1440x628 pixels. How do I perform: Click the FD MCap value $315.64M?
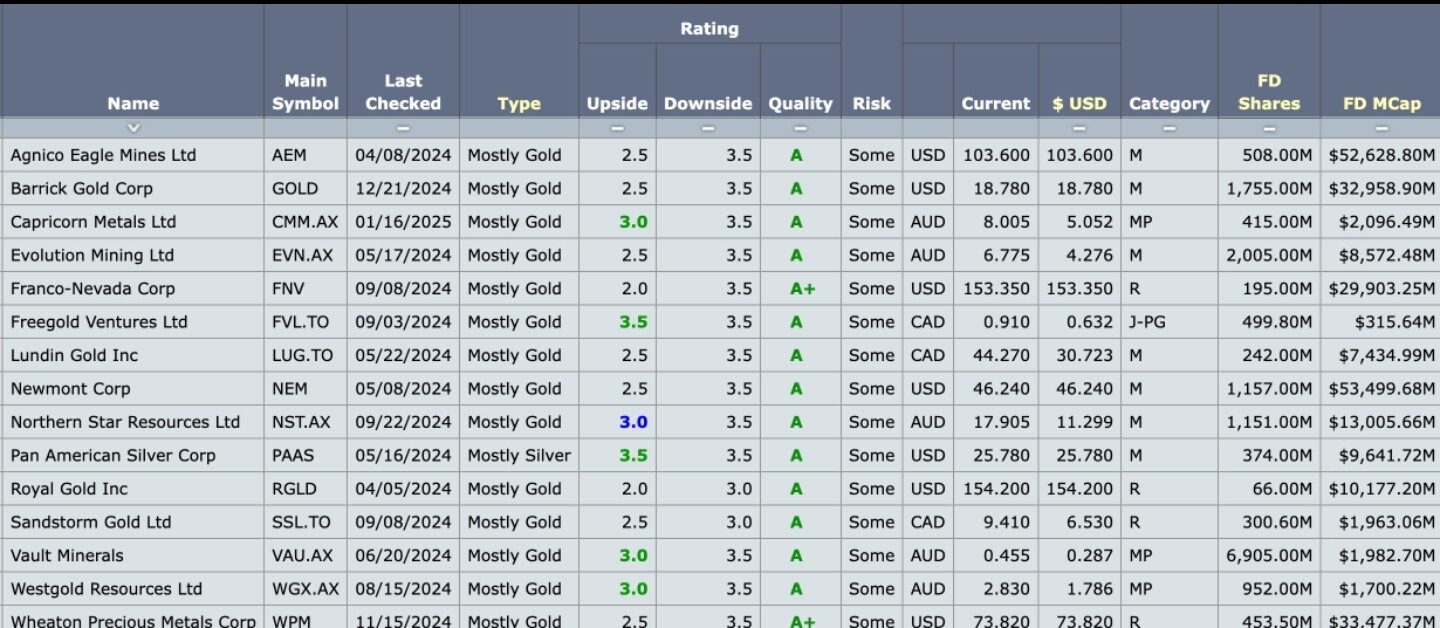1395,322
